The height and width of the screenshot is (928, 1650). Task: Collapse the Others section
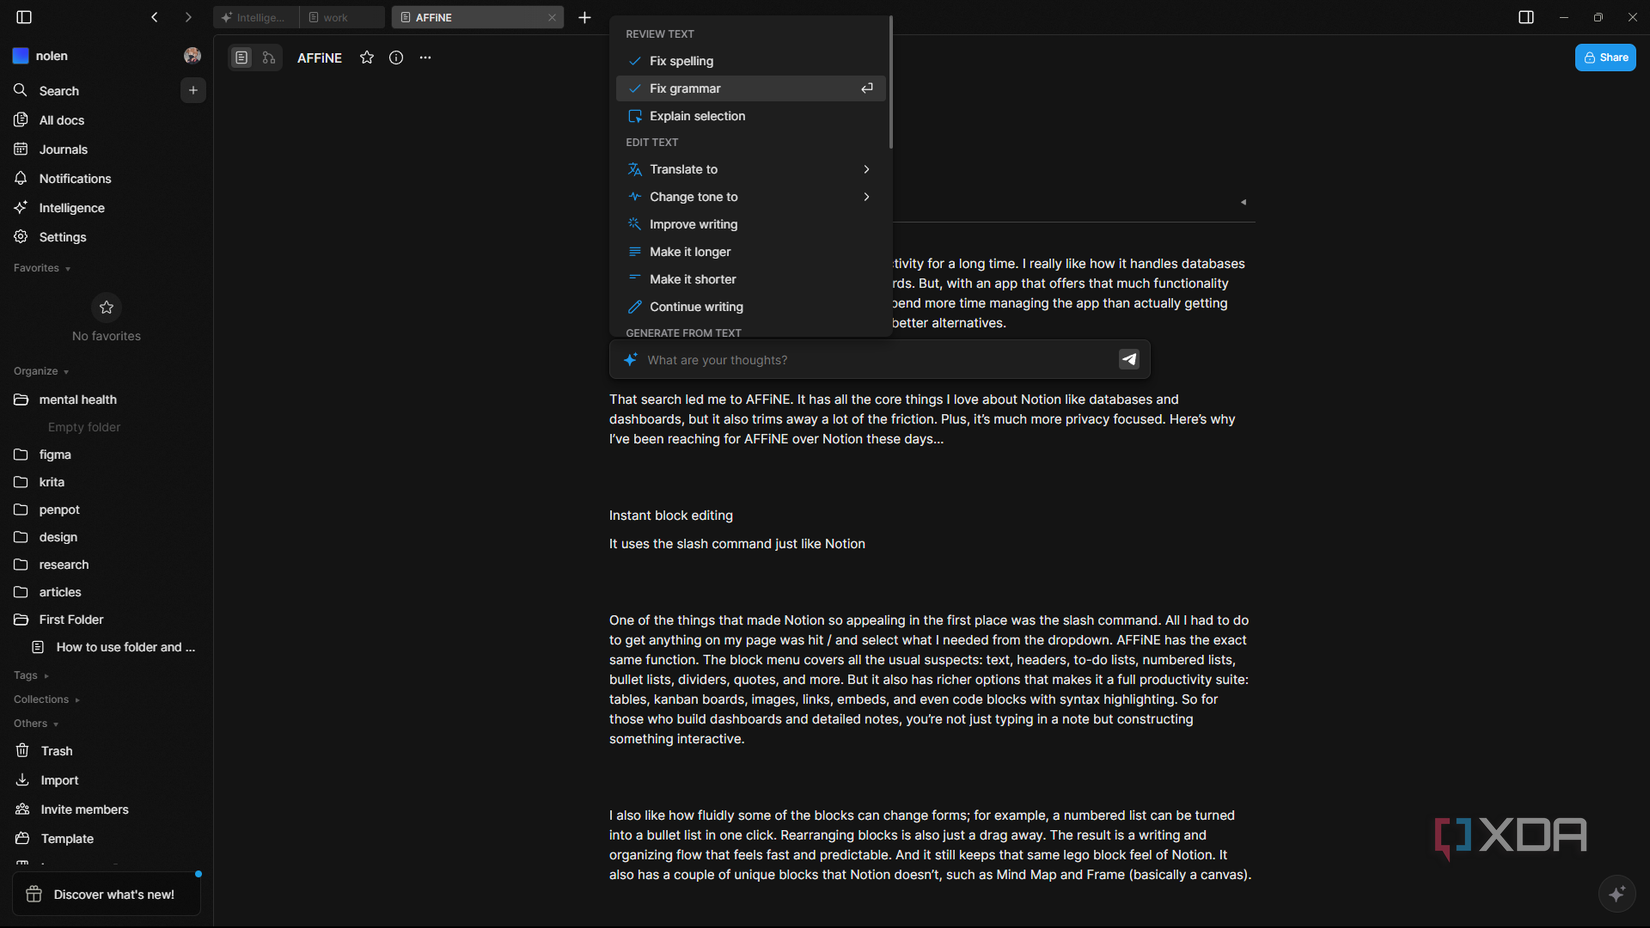[x=36, y=723]
